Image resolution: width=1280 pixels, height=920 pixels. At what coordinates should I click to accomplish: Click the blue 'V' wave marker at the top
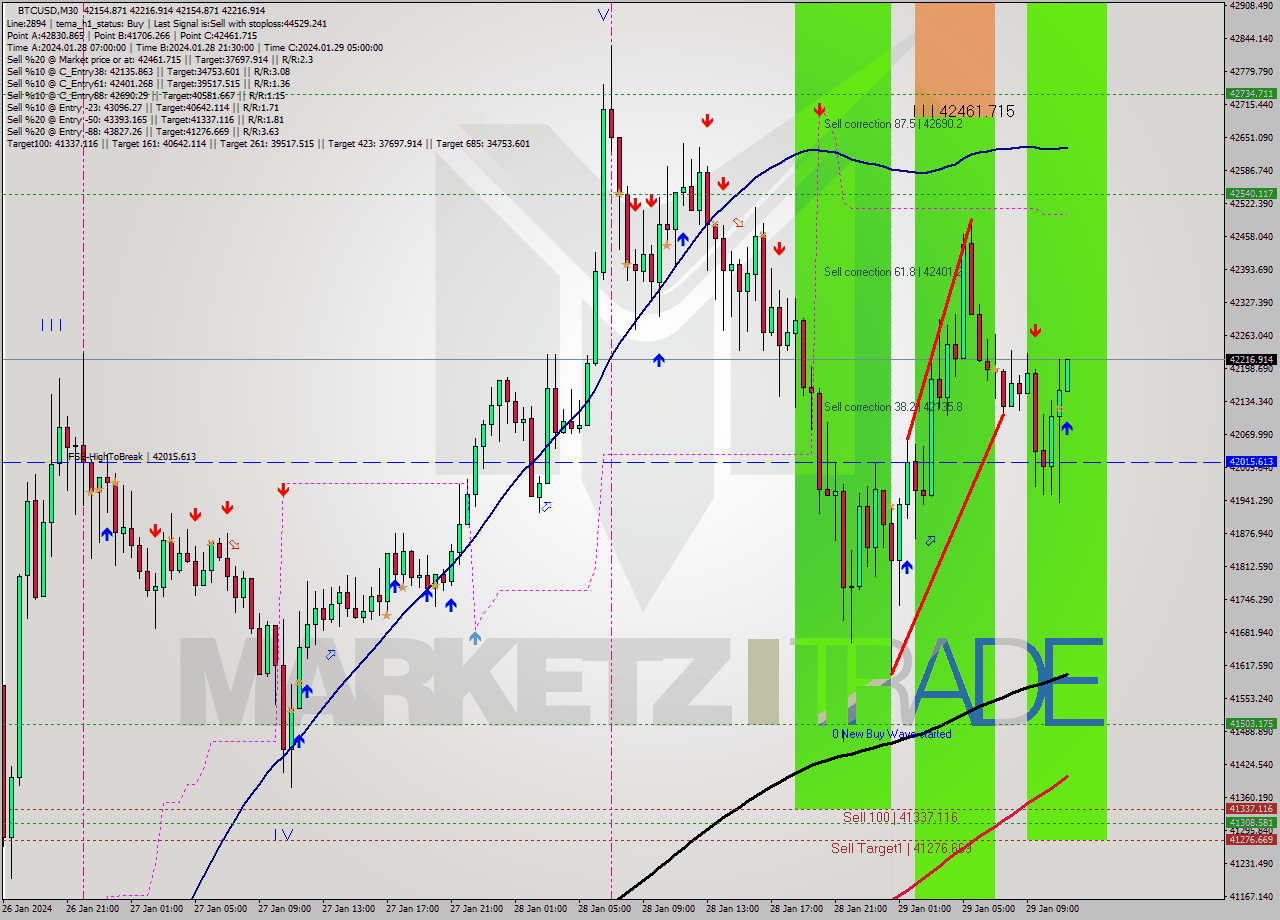602,14
